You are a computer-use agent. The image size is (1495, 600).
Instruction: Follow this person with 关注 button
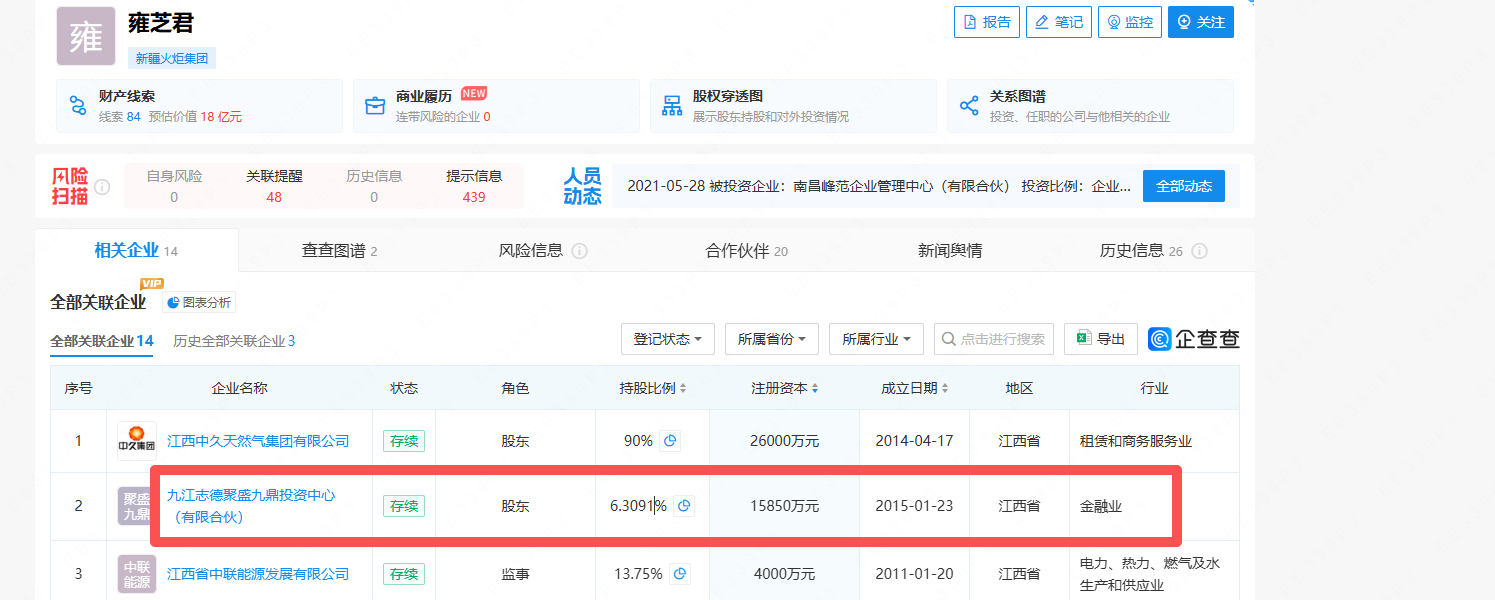coord(1200,22)
